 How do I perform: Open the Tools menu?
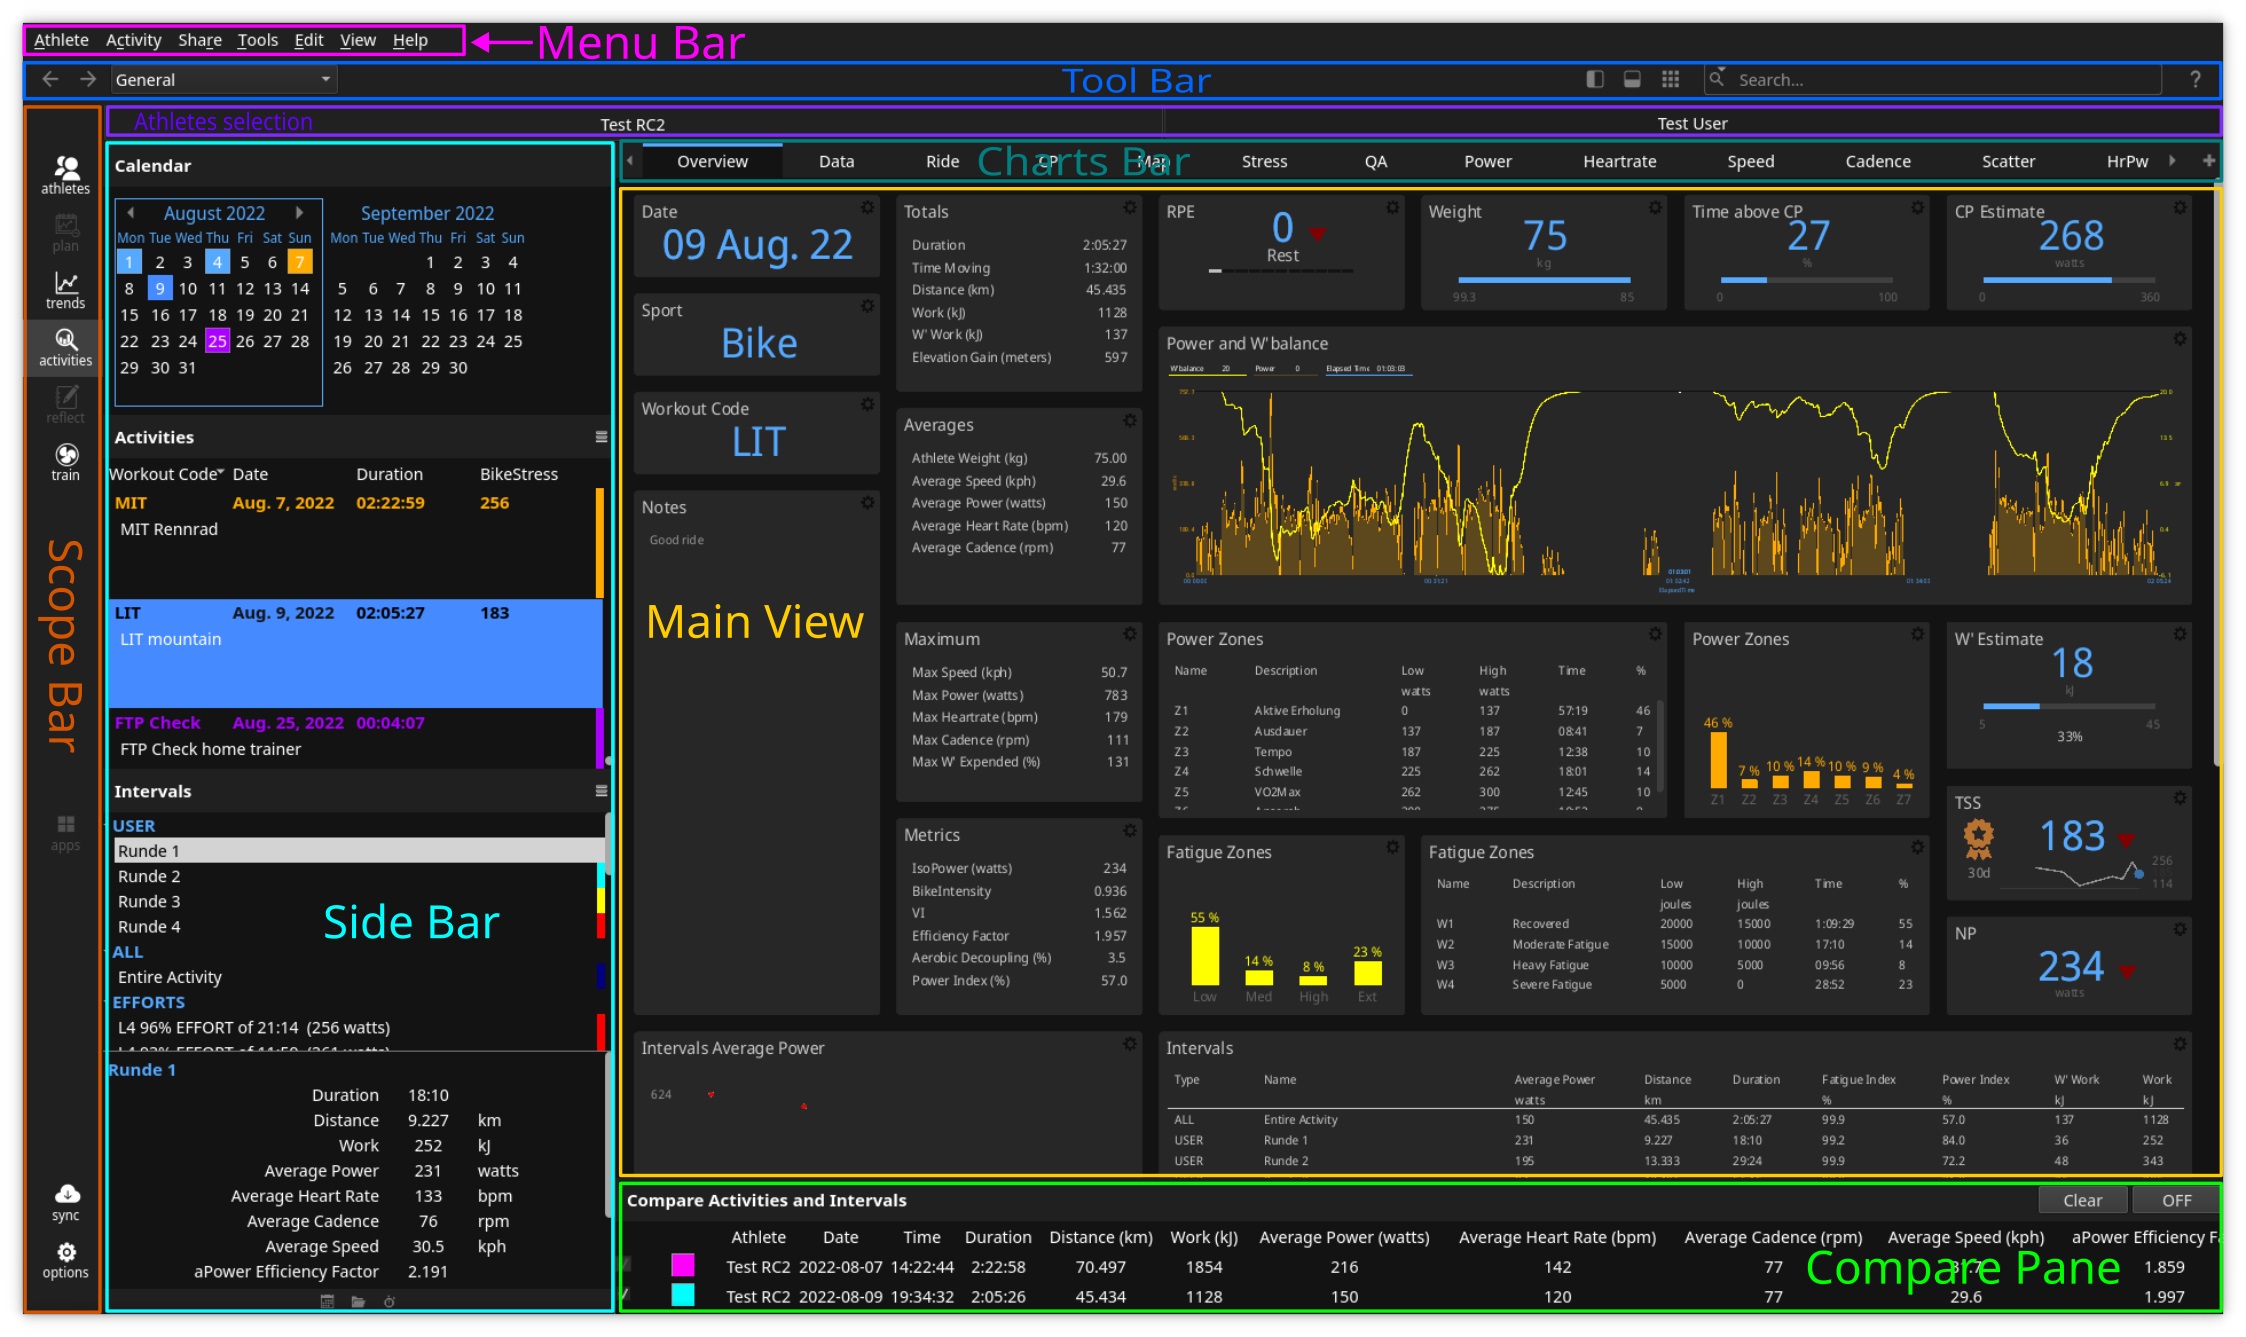257,40
